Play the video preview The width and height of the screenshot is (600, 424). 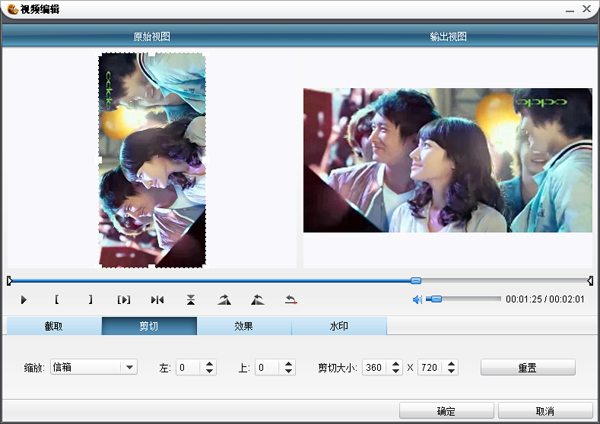pos(24,300)
